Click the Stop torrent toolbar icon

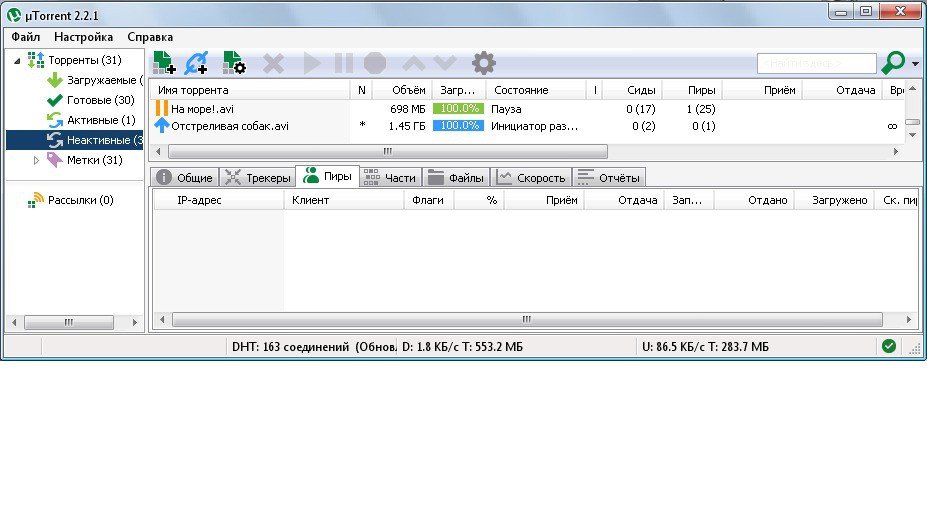[x=375, y=63]
